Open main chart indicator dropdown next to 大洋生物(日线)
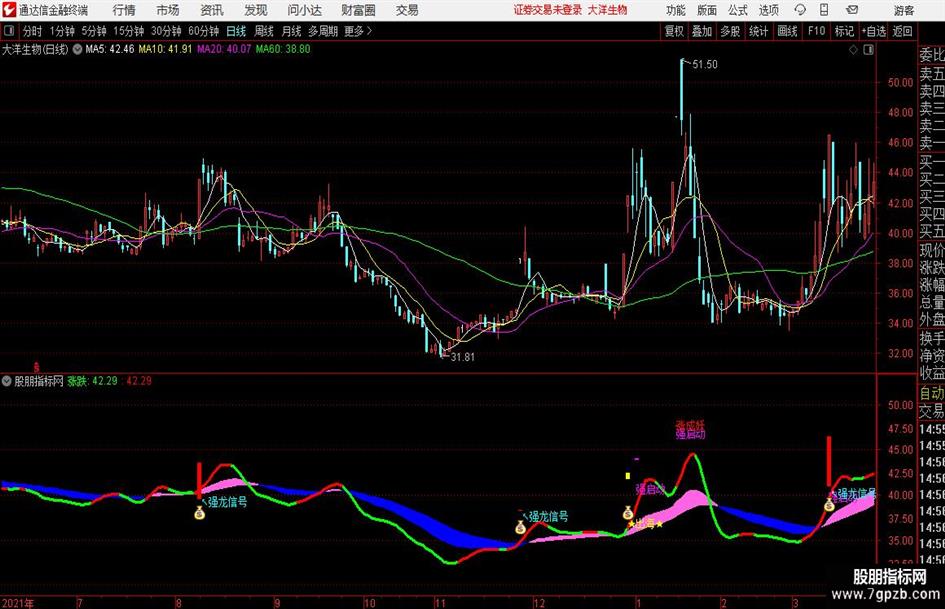 tap(77, 49)
